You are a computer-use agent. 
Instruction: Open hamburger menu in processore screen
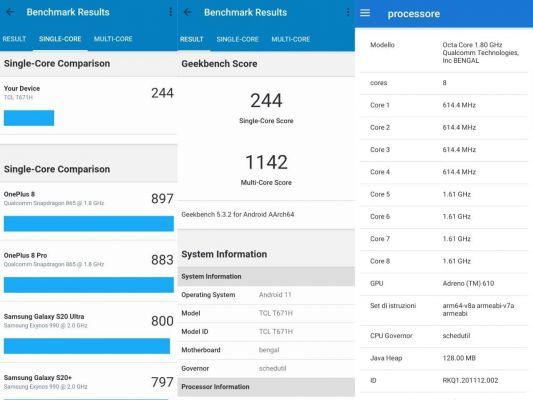365,13
